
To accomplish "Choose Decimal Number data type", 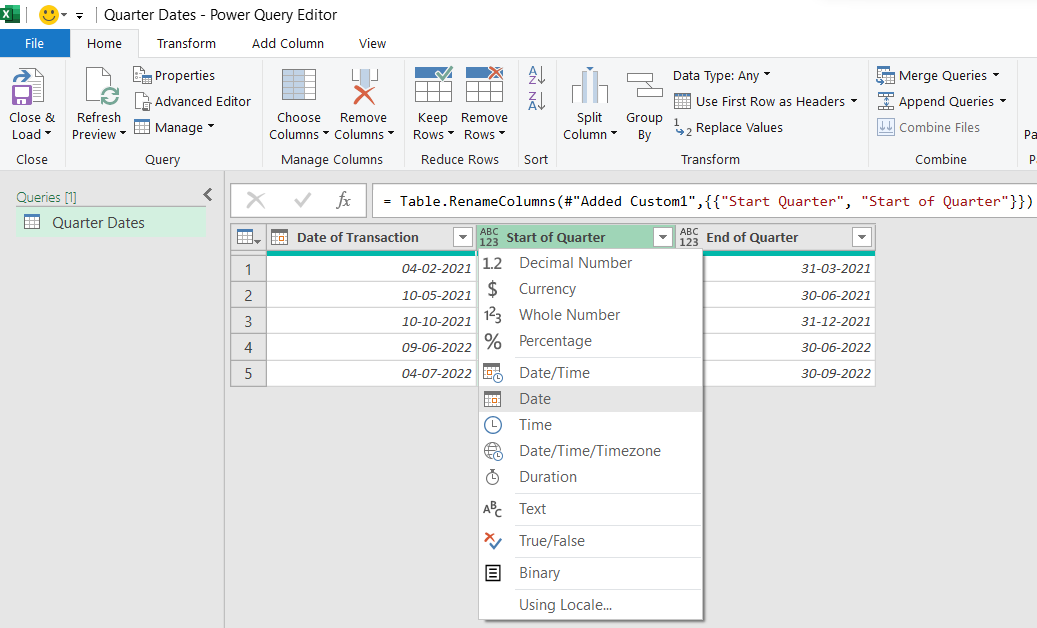I will click(590, 263).
